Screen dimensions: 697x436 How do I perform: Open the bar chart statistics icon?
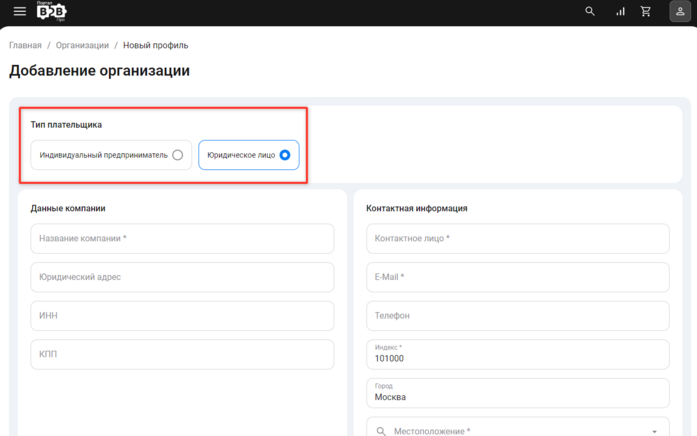pyautogui.click(x=620, y=12)
